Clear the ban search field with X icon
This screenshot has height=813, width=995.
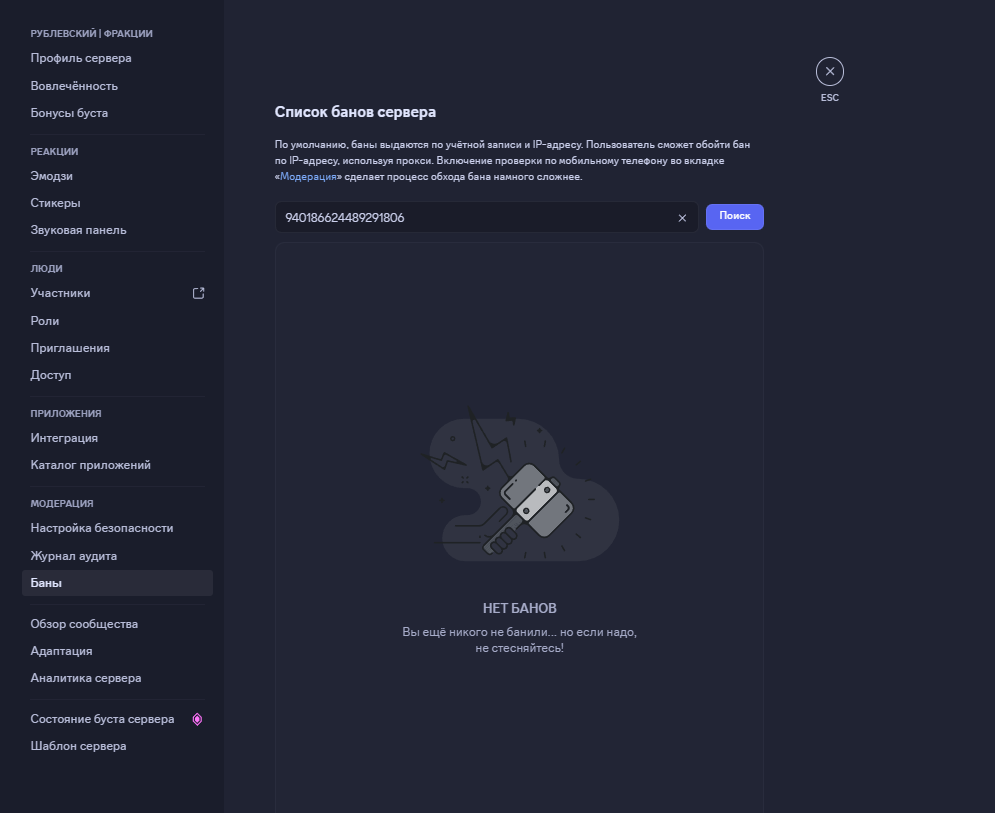point(682,218)
